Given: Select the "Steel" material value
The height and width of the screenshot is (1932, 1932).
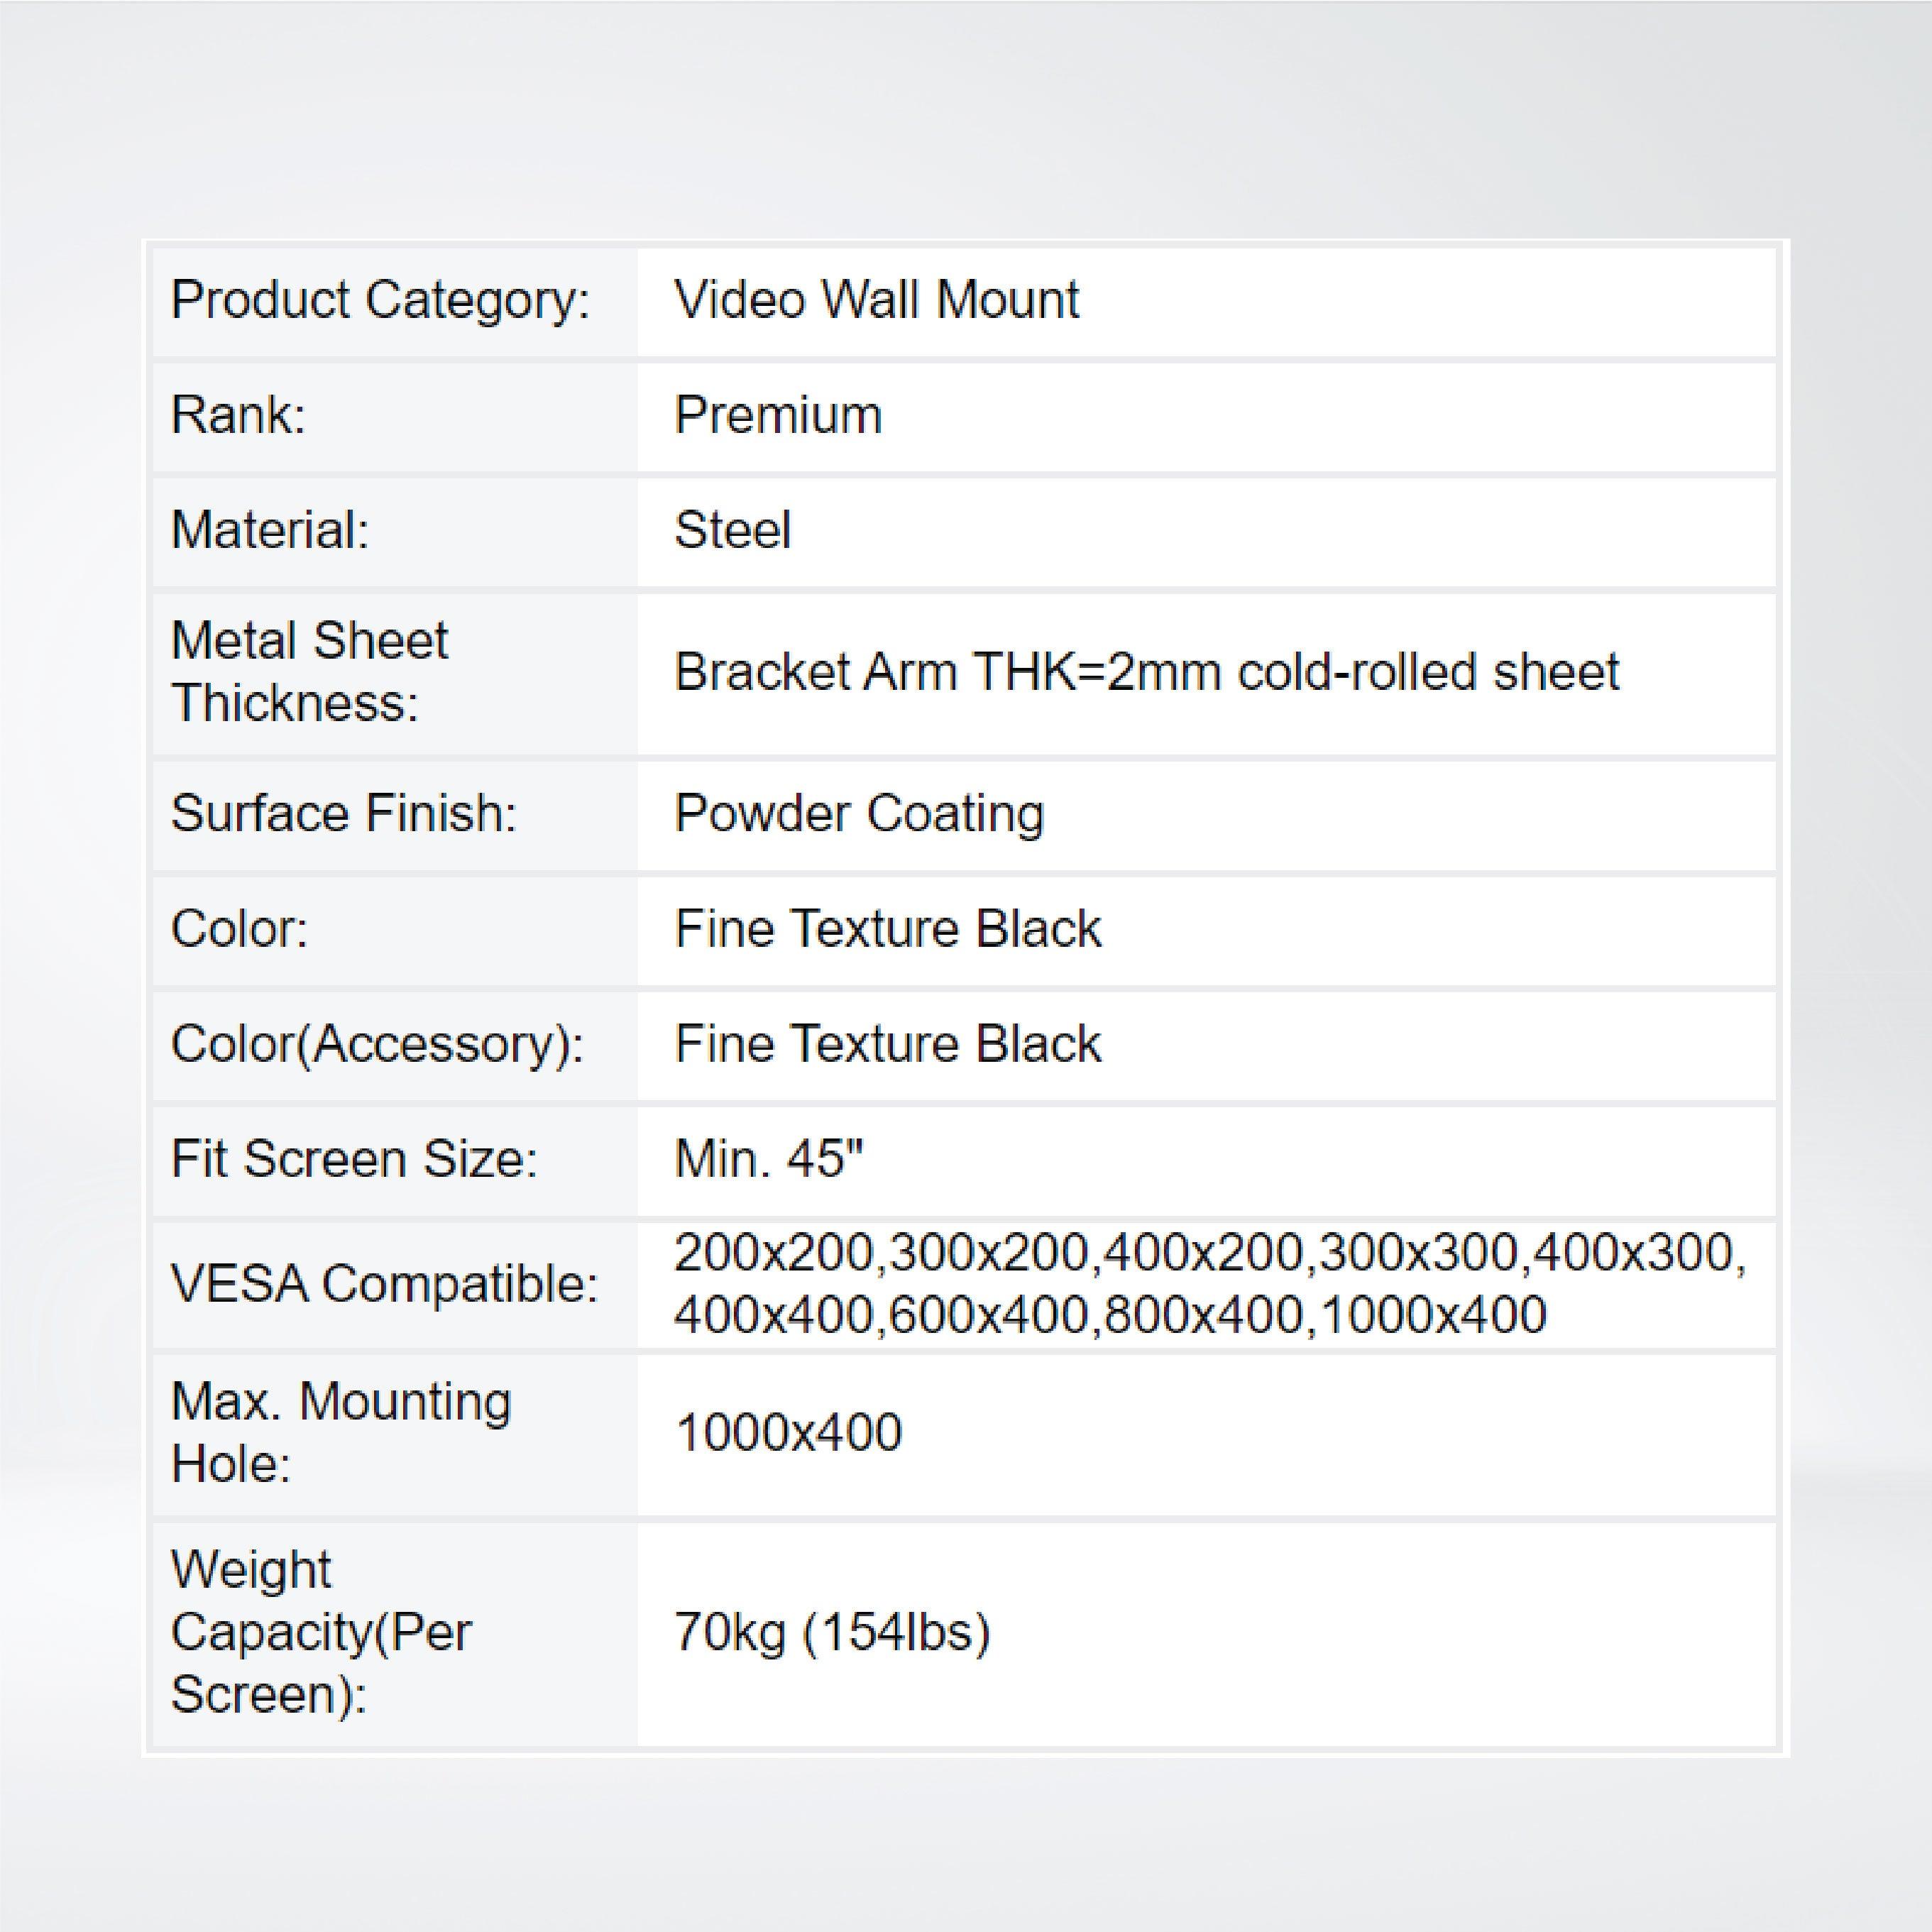Looking at the screenshot, I should tap(732, 530).
